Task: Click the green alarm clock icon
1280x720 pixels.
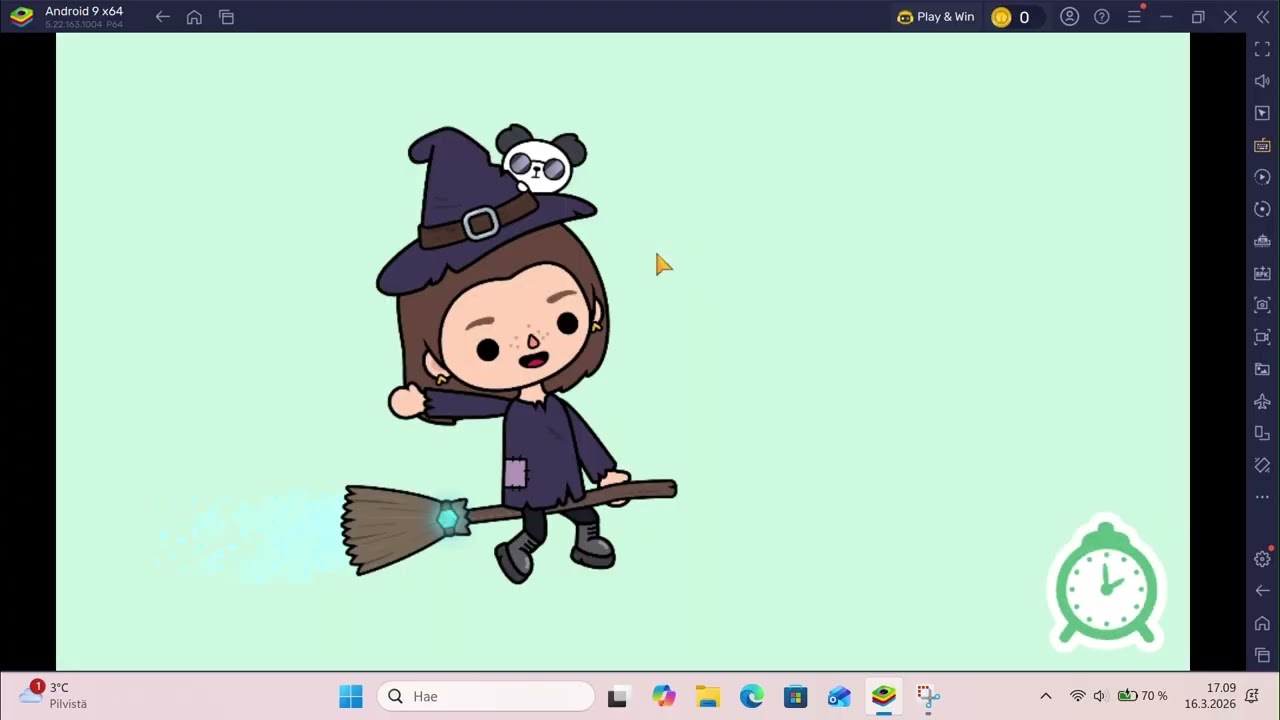Action: click(x=1106, y=585)
